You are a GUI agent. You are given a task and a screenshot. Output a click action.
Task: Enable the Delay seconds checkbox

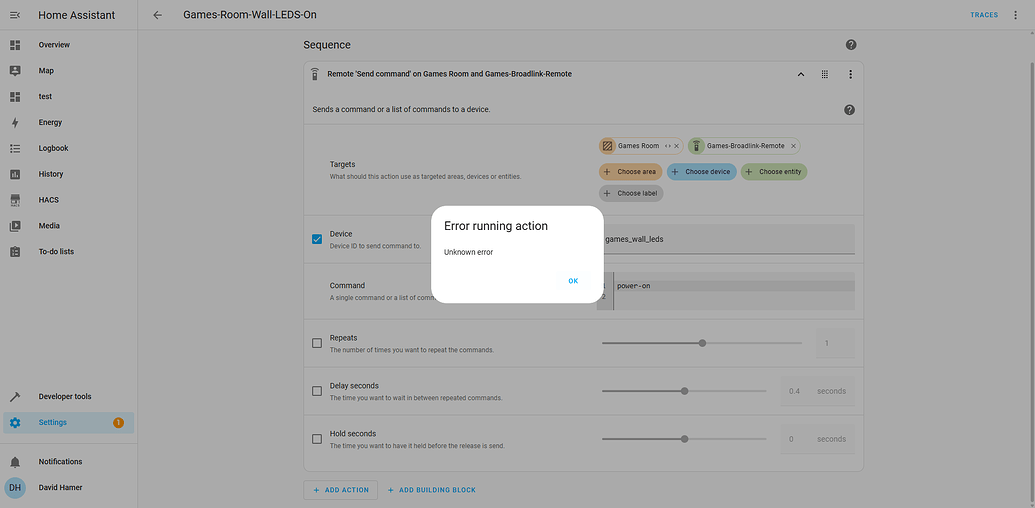[x=317, y=391]
